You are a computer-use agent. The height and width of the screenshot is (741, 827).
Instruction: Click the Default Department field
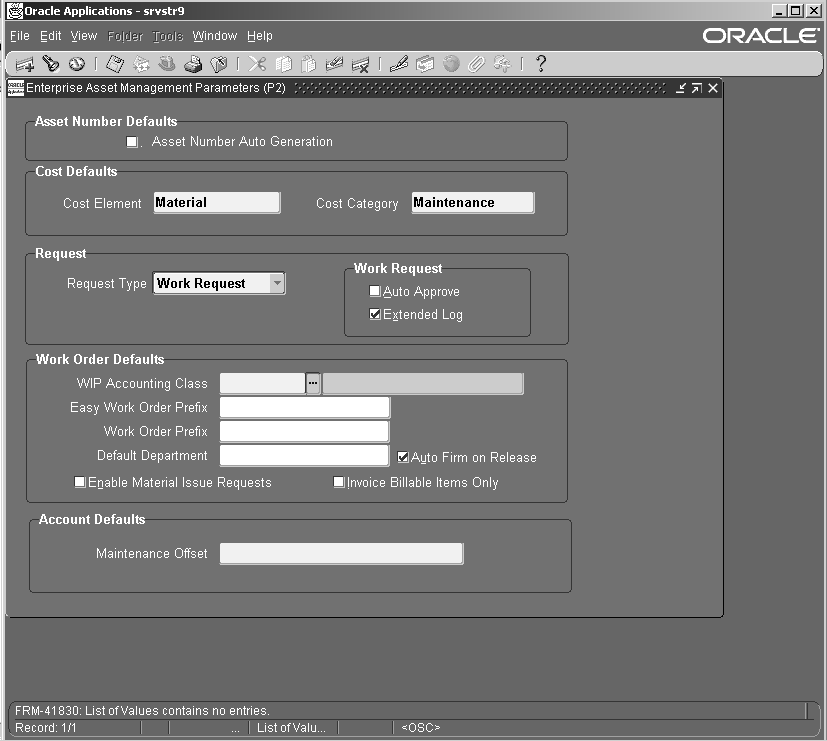305,456
